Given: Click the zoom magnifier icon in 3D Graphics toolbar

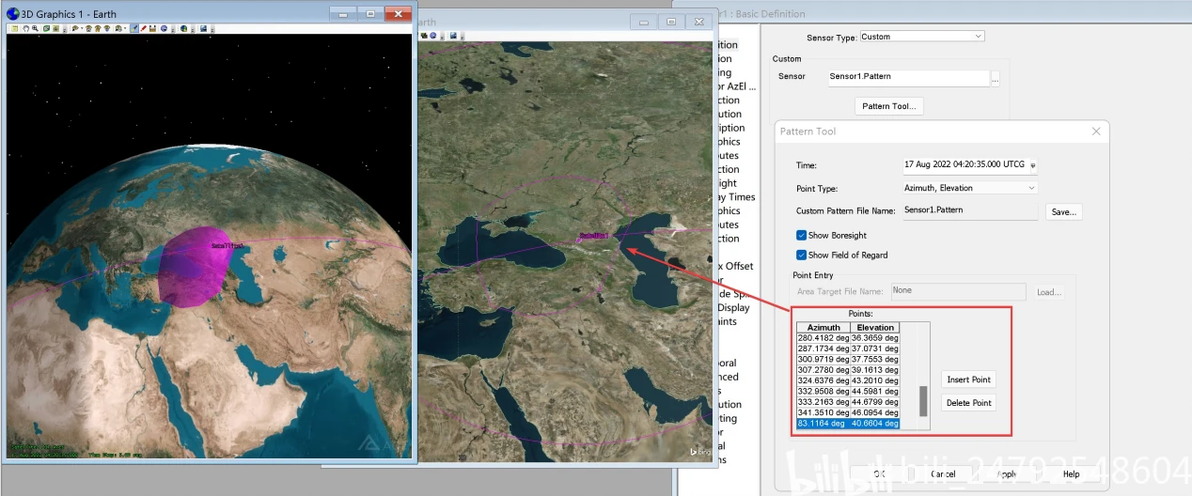Looking at the screenshot, I should click(35, 28).
